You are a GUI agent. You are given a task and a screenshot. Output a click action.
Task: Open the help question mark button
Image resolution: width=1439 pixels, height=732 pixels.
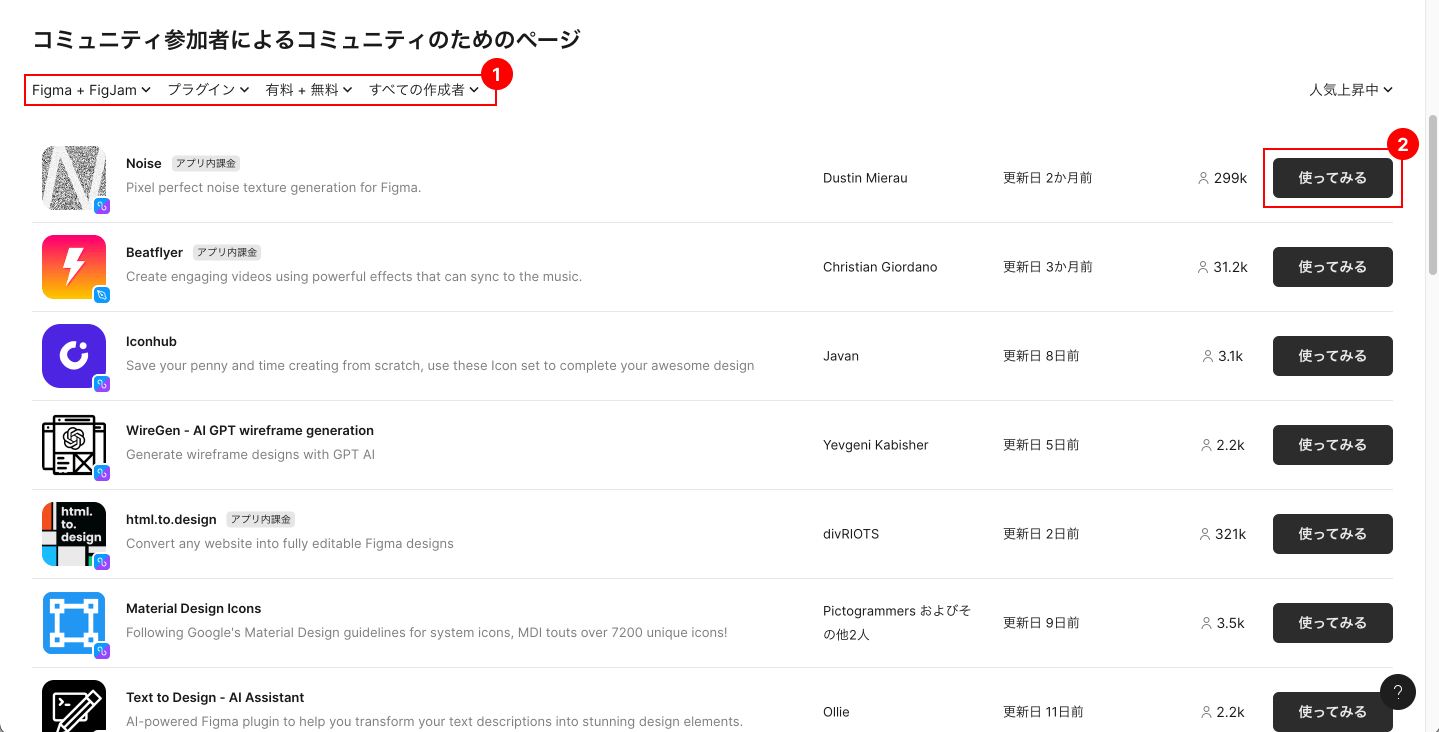click(x=1398, y=692)
